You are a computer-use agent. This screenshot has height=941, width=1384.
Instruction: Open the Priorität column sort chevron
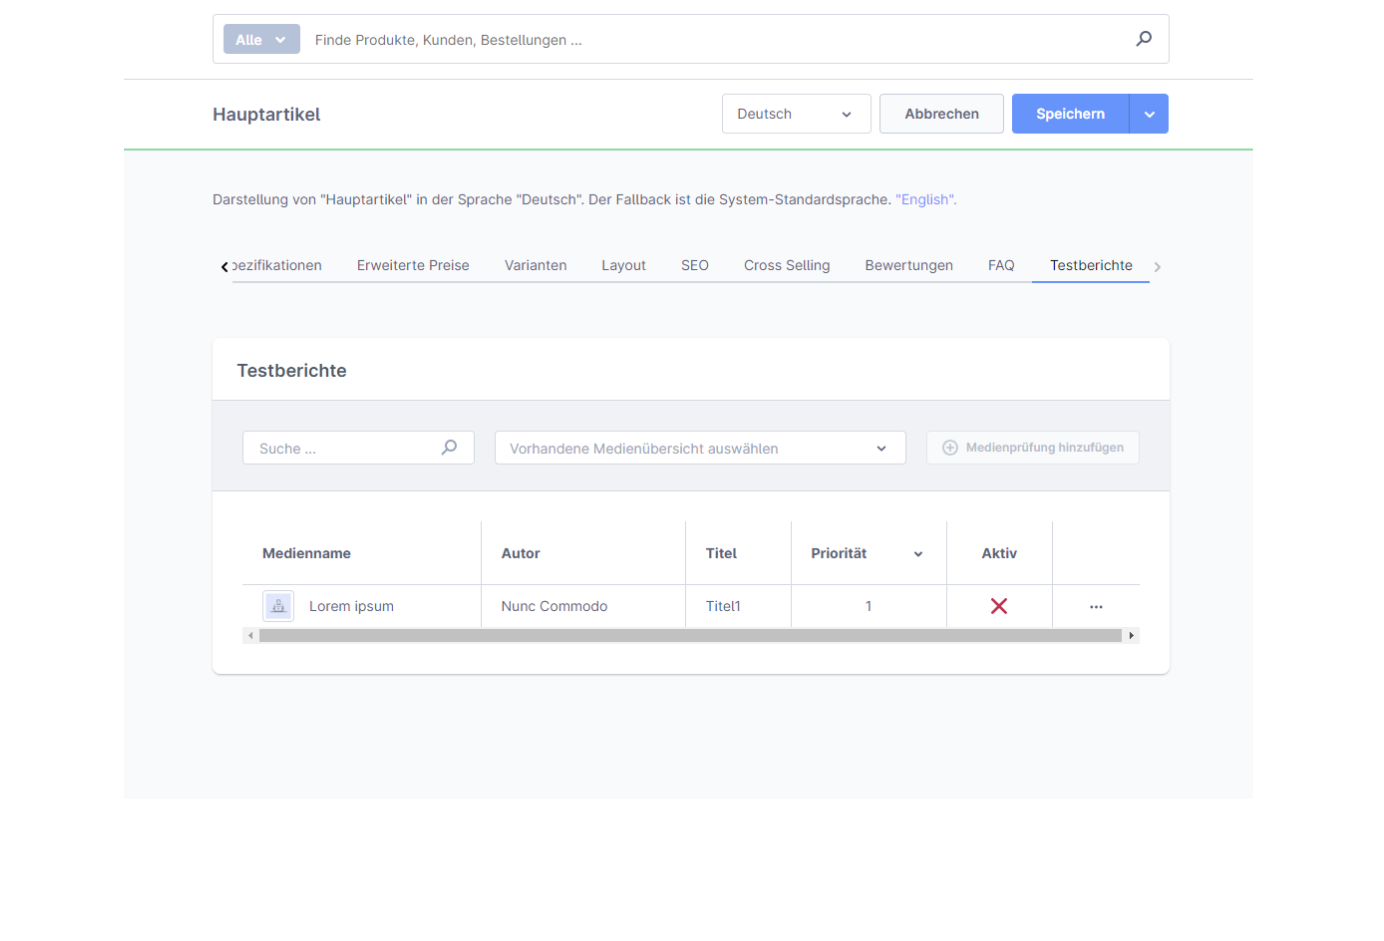pos(918,554)
